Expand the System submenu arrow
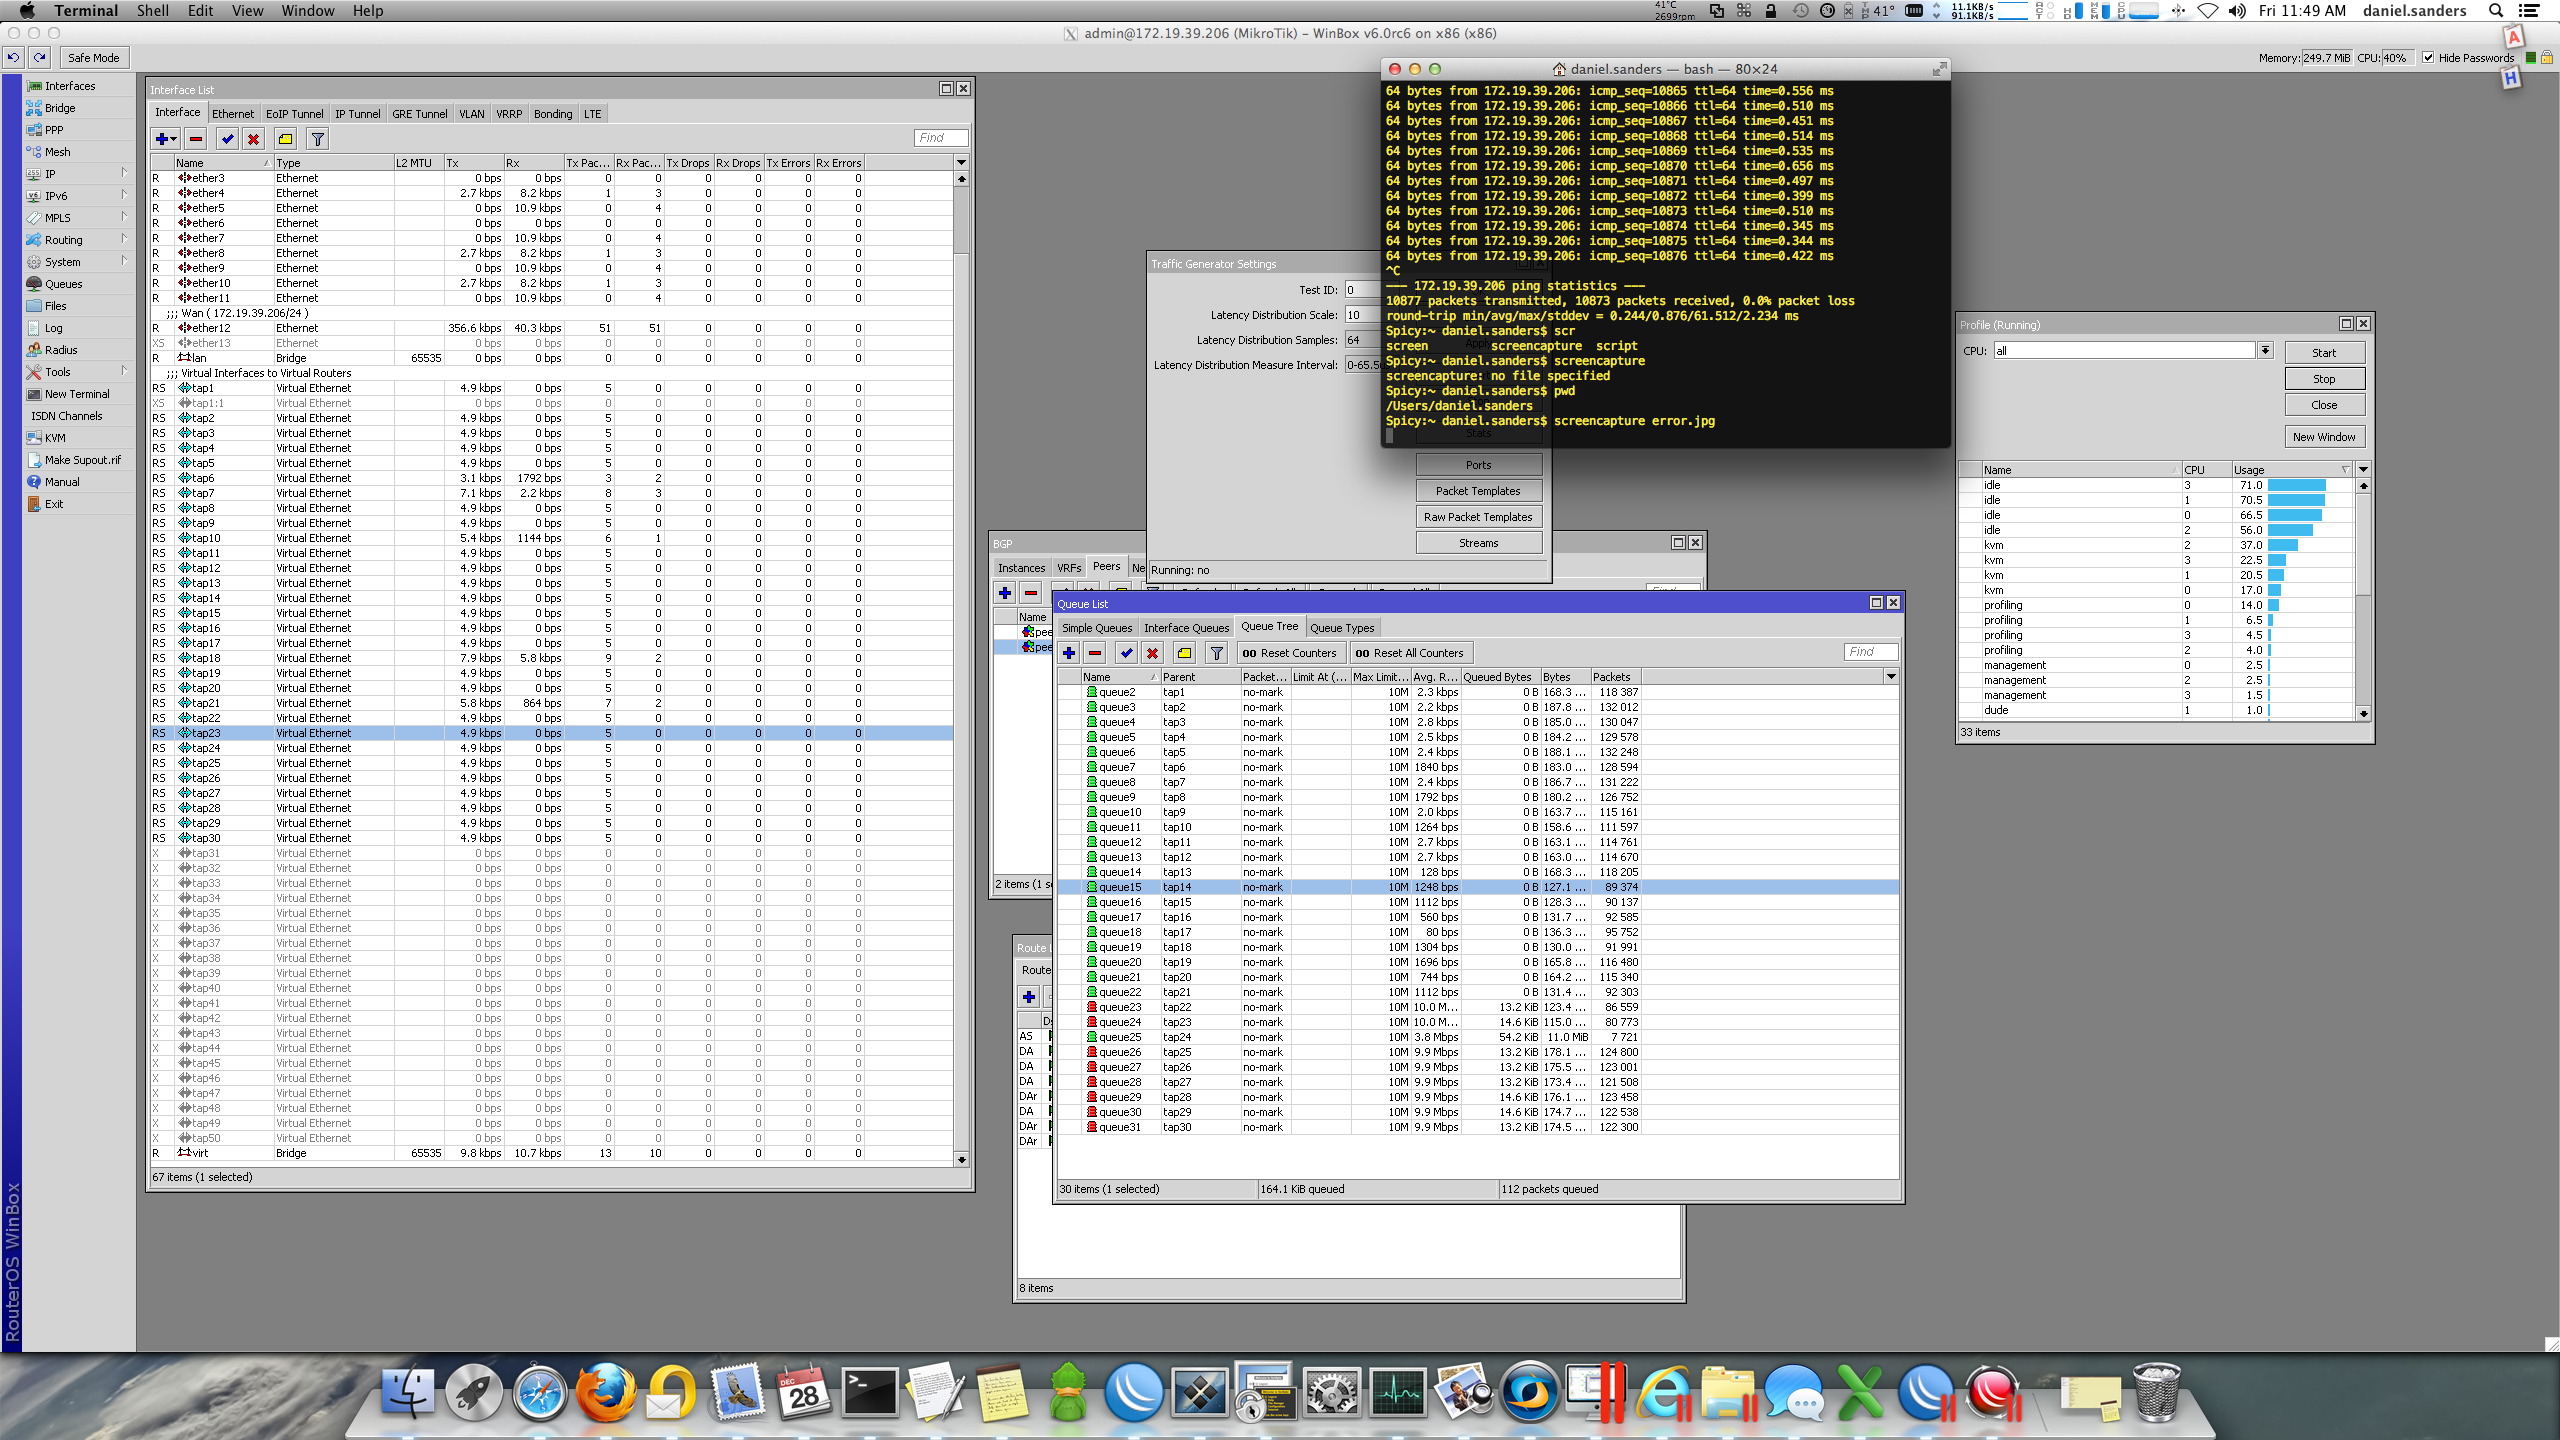The width and height of the screenshot is (2560, 1440). click(125, 261)
